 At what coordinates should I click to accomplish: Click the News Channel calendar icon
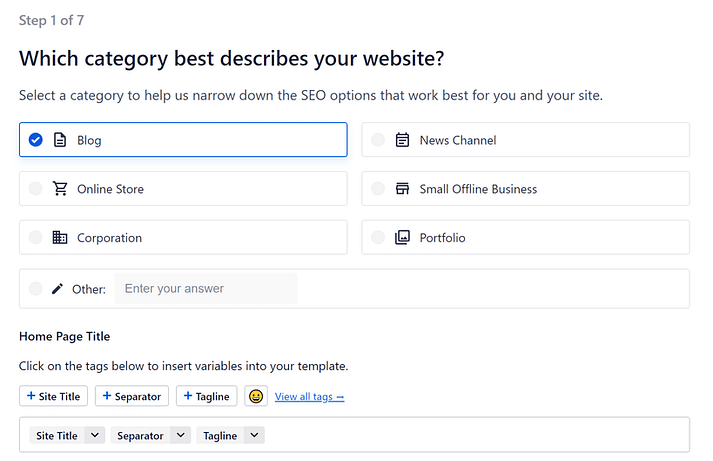point(402,140)
